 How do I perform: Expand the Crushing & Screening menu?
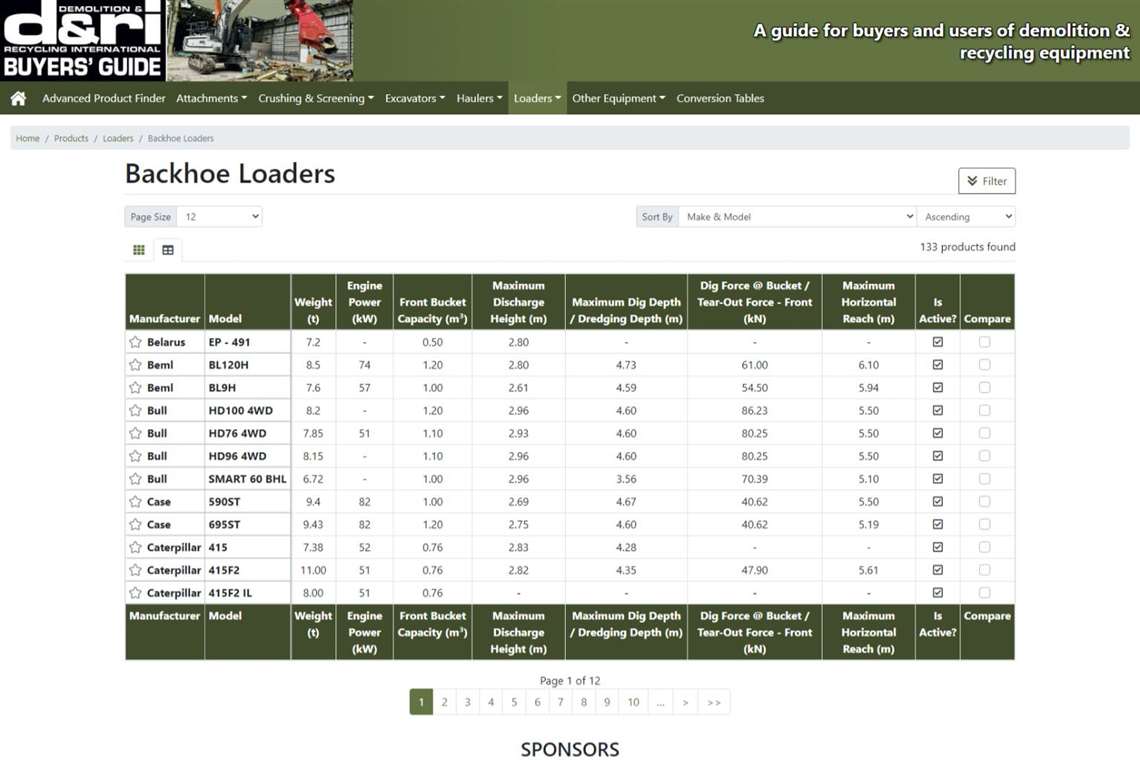pos(316,98)
